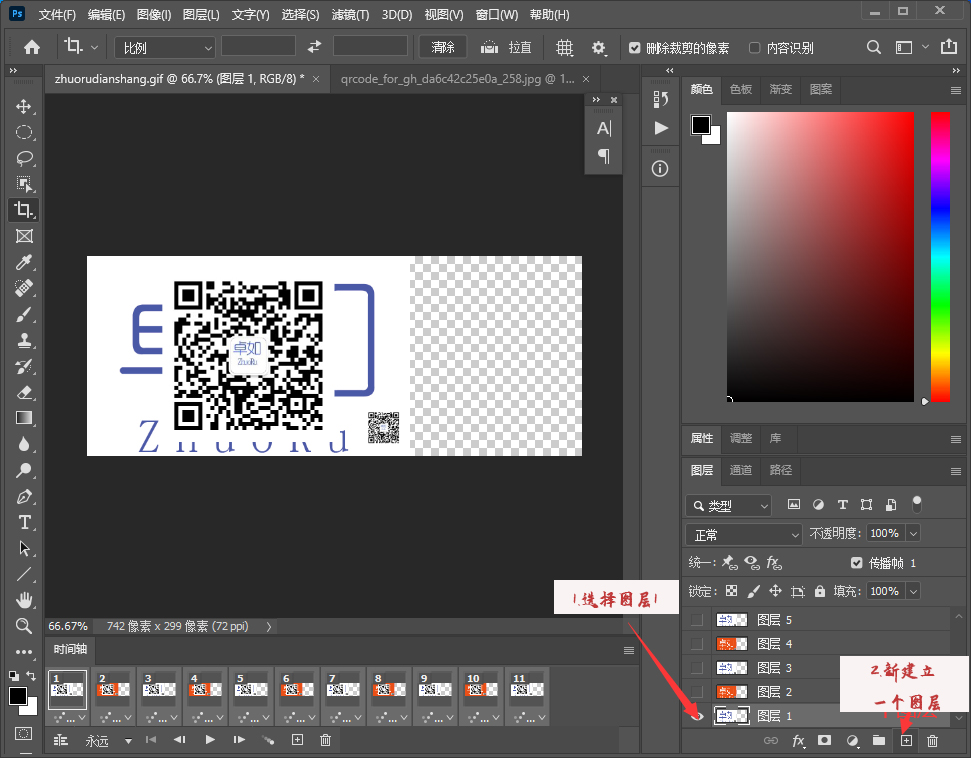Create a new layer with plus icon

click(x=906, y=741)
